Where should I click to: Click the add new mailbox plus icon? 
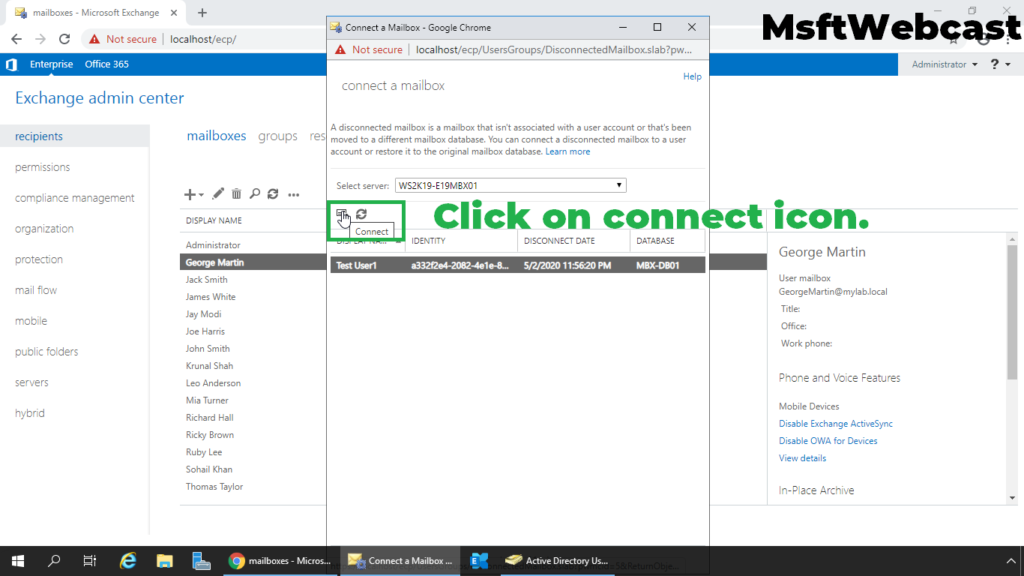click(189, 195)
